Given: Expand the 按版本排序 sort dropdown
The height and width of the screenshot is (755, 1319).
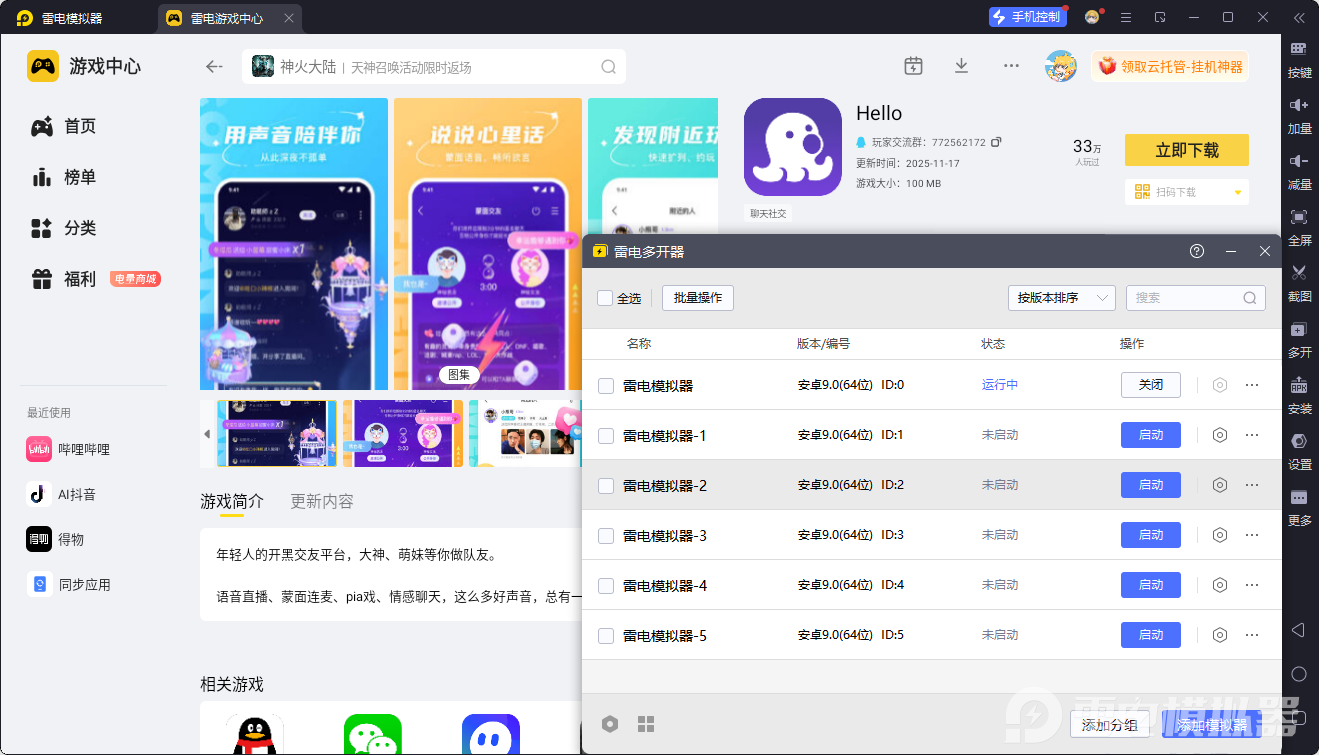Looking at the screenshot, I should [1061, 298].
